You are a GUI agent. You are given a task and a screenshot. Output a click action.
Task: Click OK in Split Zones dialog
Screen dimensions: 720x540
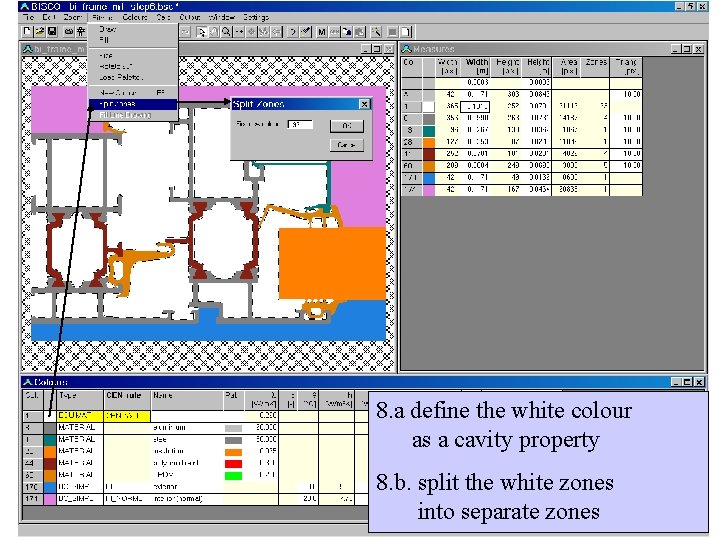[x=347, y=126]
